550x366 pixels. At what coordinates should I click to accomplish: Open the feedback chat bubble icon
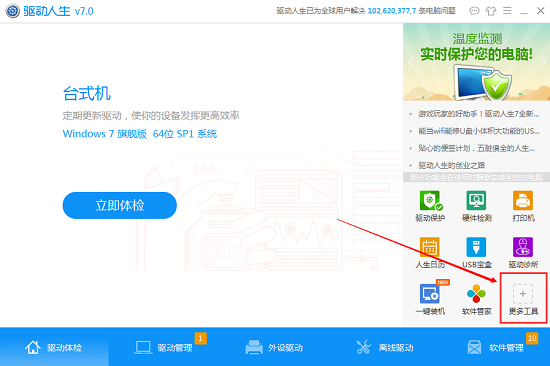[x=474, y=11]
